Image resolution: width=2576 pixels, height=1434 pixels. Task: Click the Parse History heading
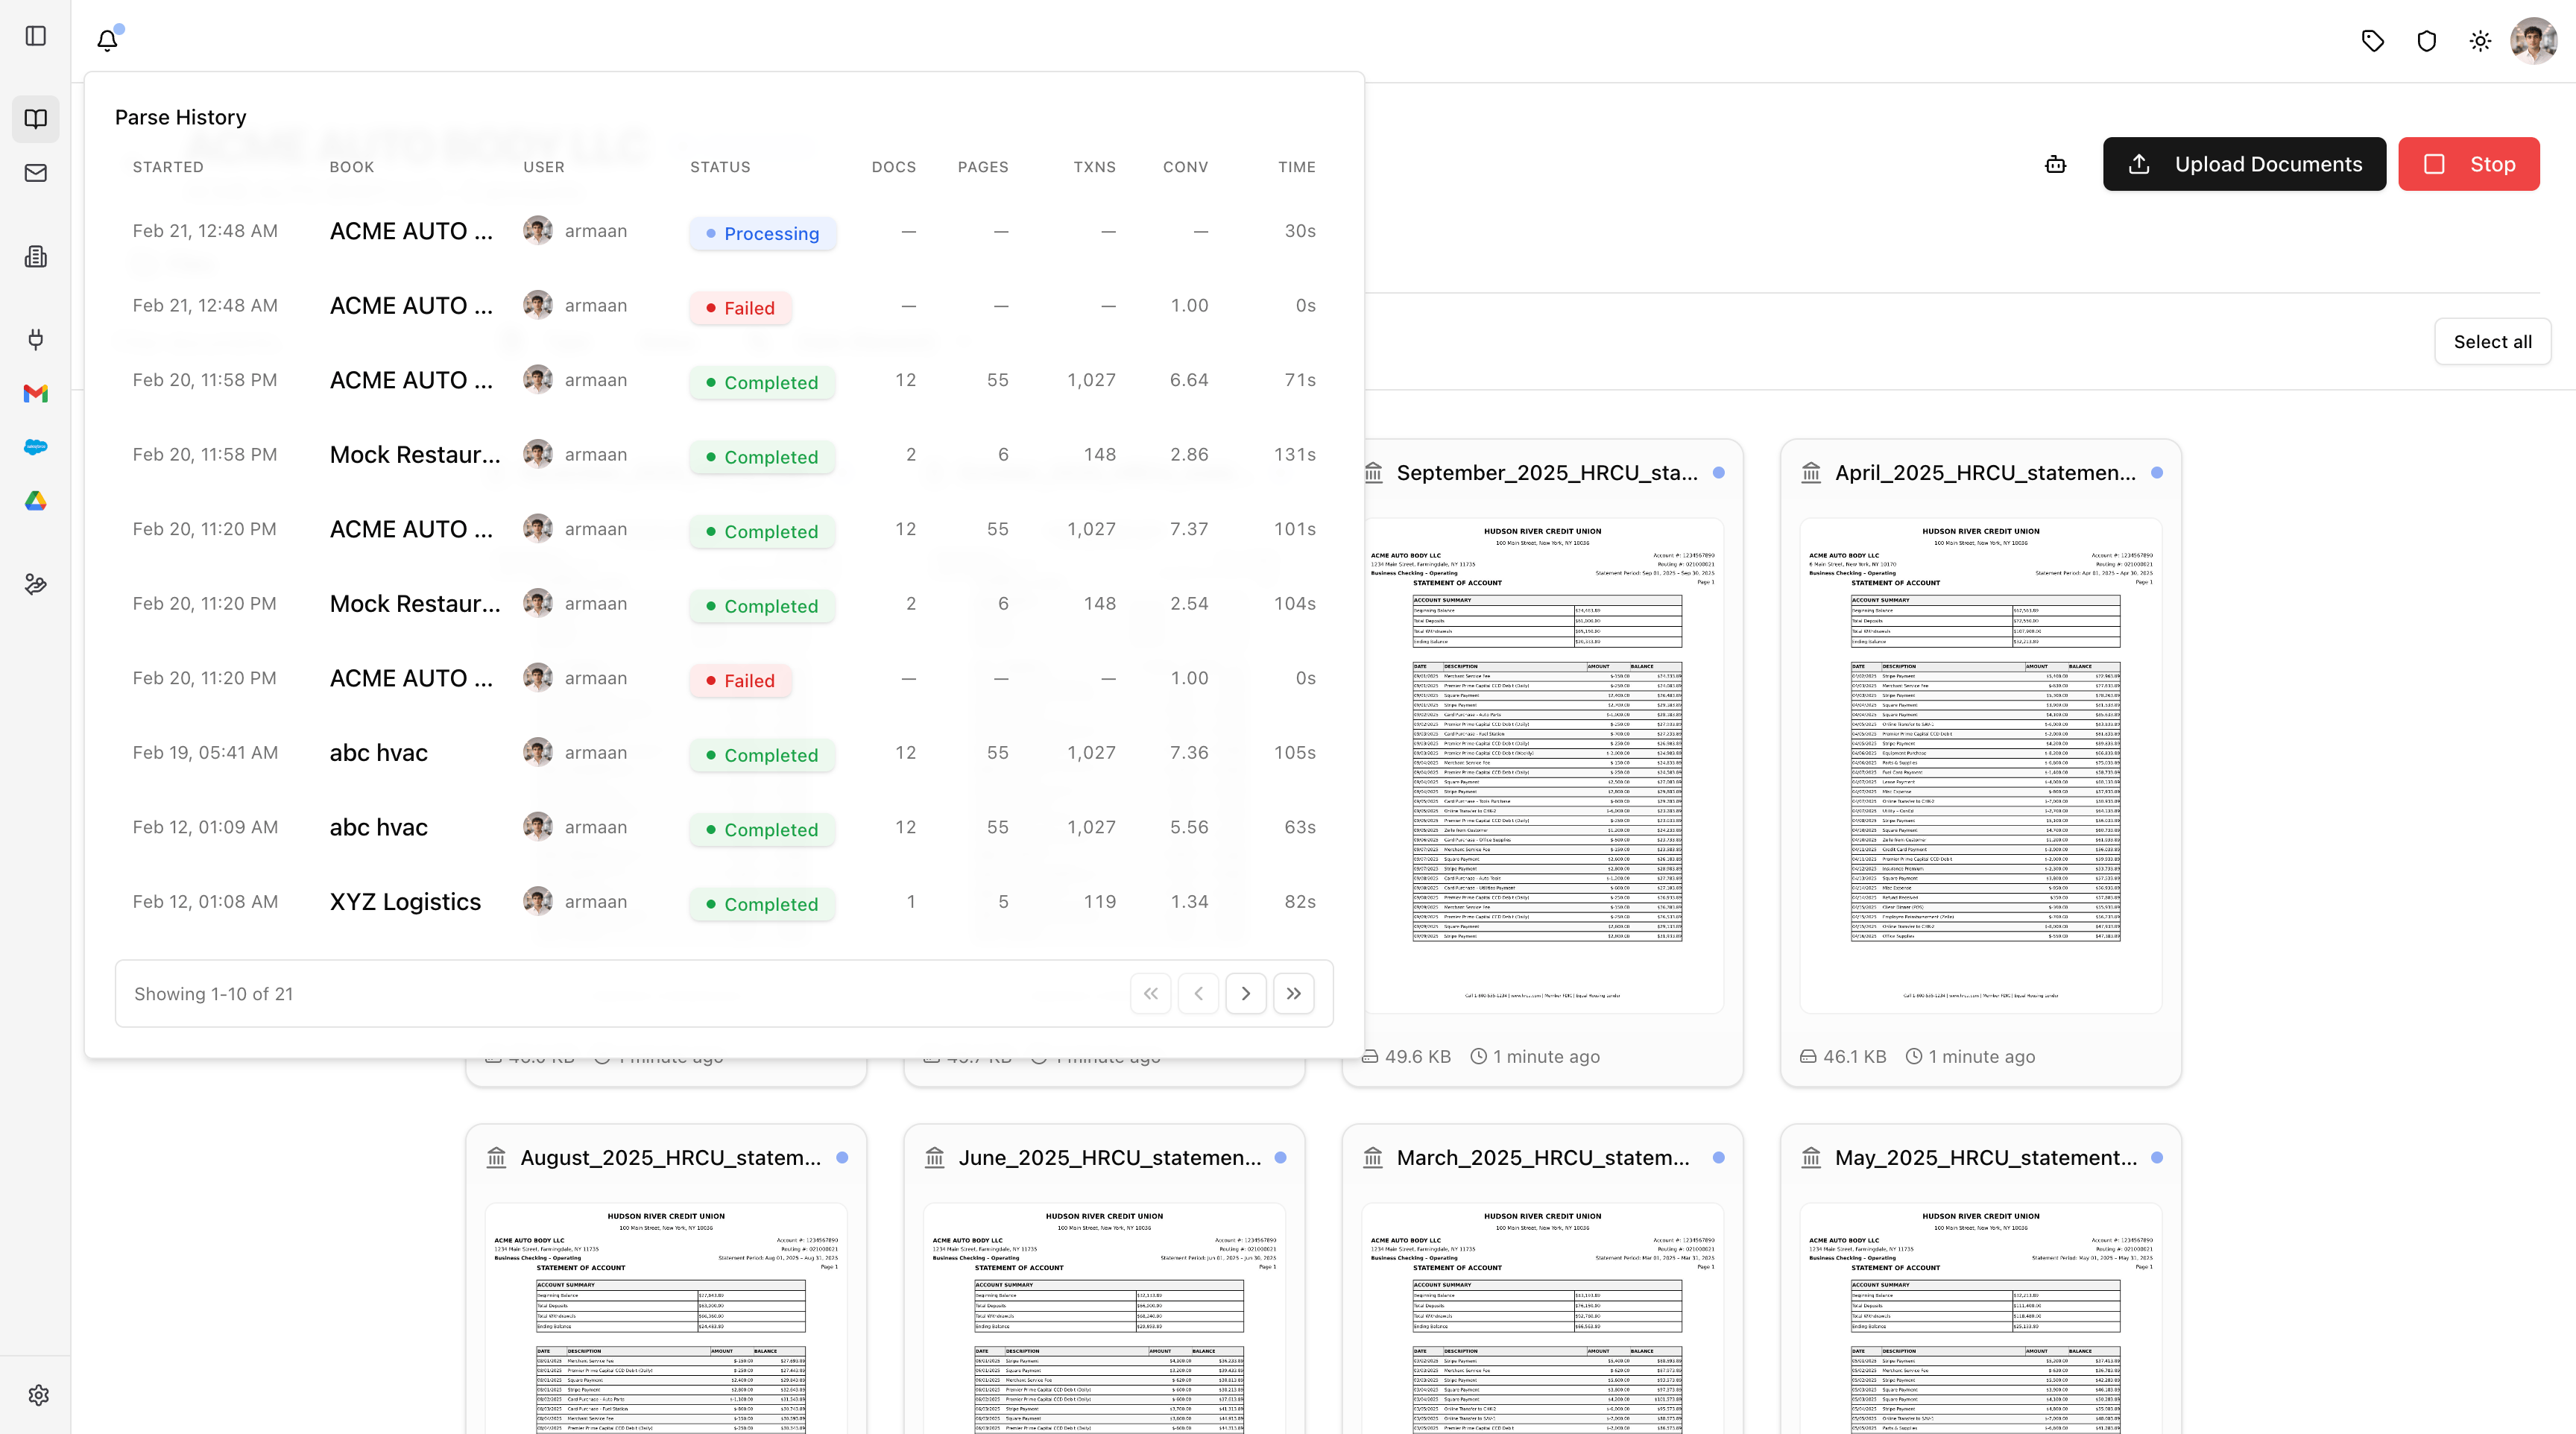pos(180,117)
